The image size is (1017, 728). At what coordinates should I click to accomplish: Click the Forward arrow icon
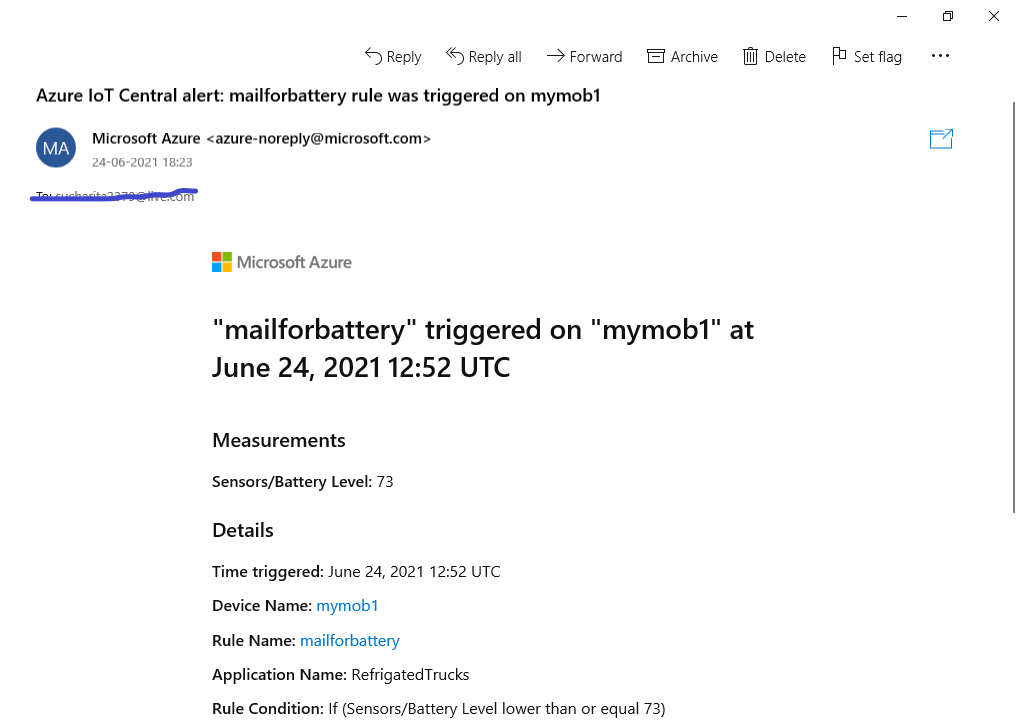pyautogui.click(x=555, y=56)
